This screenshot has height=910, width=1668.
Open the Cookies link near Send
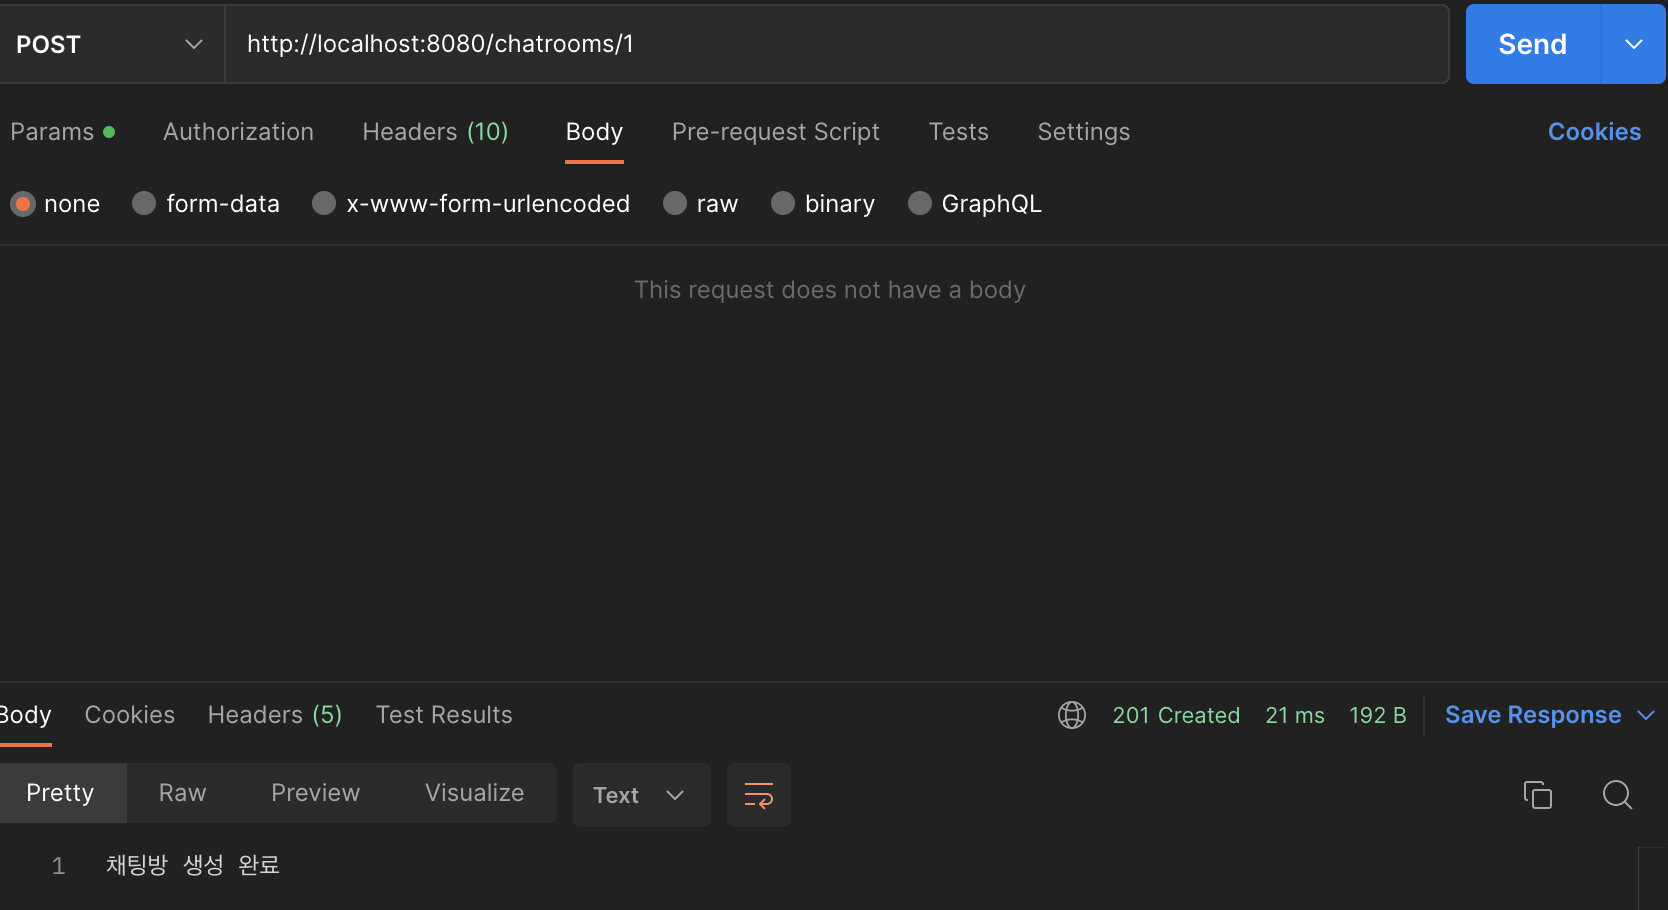click(1594, 132)
